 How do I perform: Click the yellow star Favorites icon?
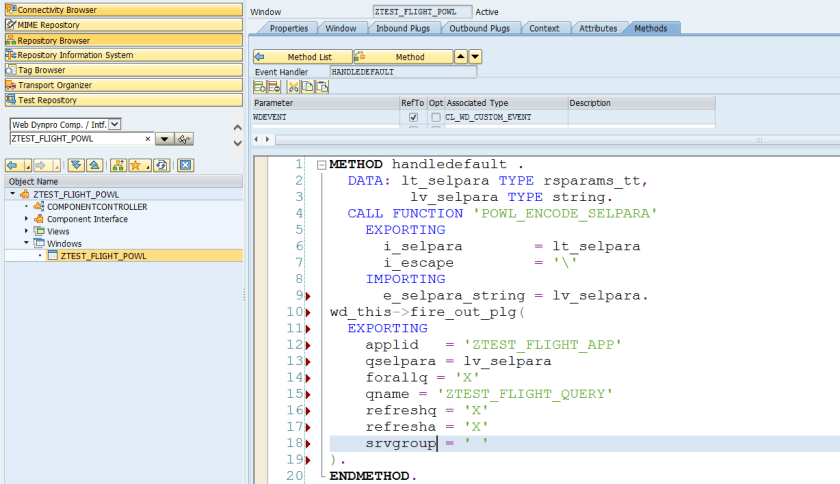(x=134, y=165)
